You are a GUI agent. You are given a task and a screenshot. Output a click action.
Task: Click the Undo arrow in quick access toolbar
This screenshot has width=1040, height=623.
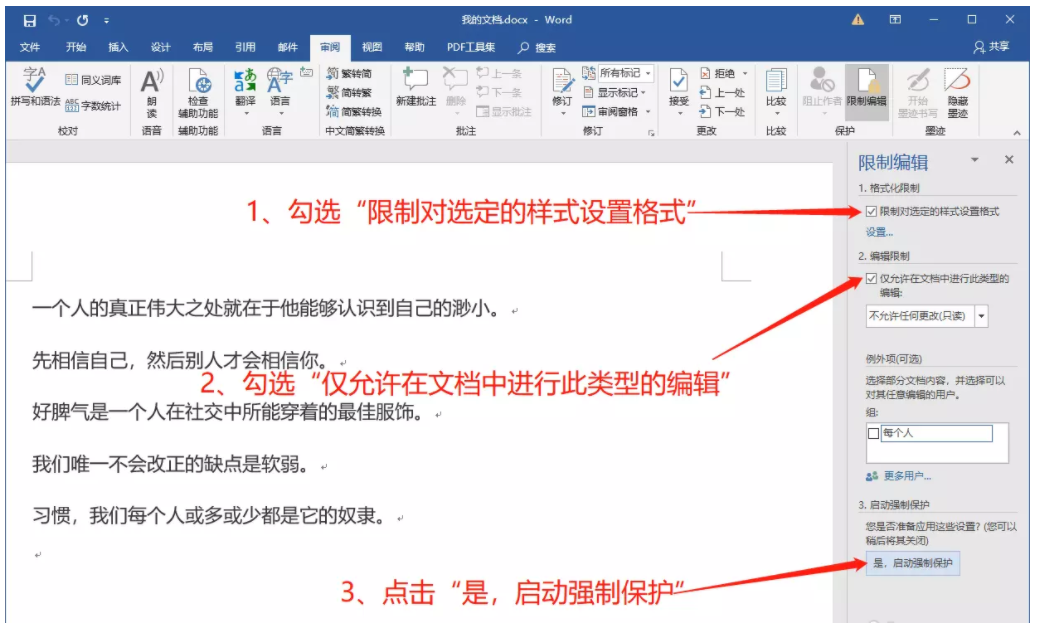pos(54,21)
